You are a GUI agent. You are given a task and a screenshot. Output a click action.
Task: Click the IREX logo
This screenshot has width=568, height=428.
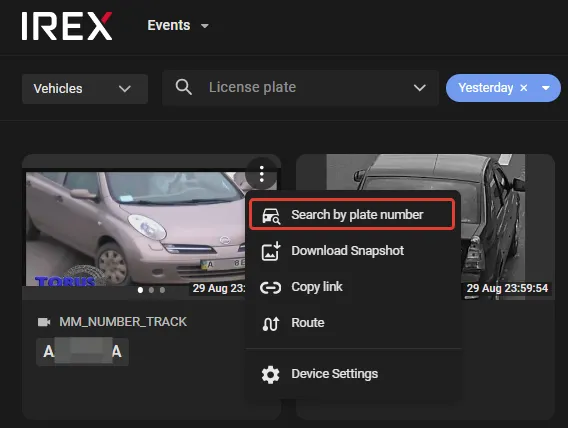click(67, 26)
